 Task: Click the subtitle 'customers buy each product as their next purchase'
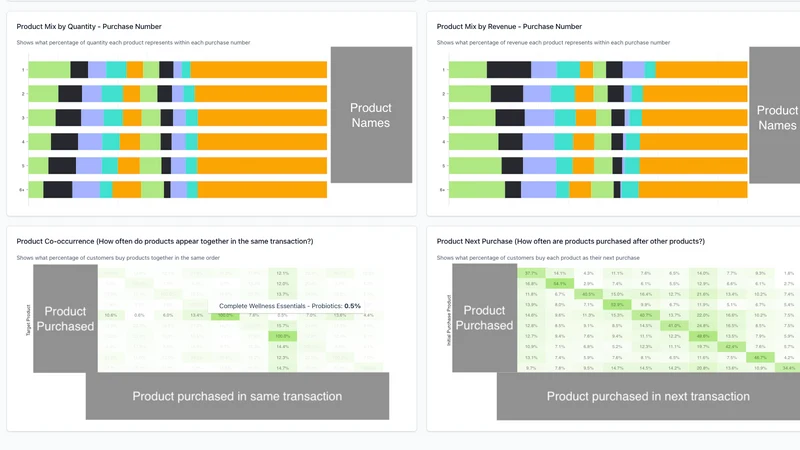[538, 258]
